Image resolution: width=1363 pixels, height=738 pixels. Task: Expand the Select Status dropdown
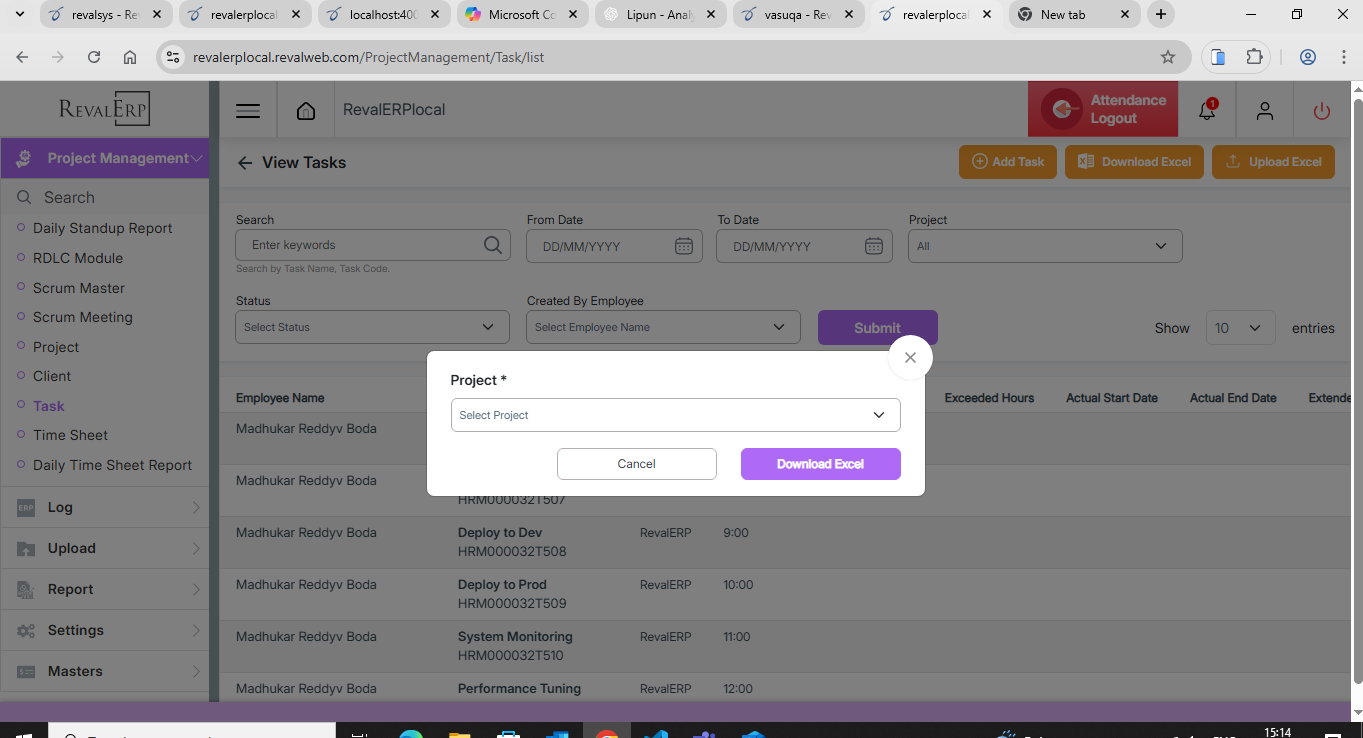pyautogui.click(x=371, y=327)
